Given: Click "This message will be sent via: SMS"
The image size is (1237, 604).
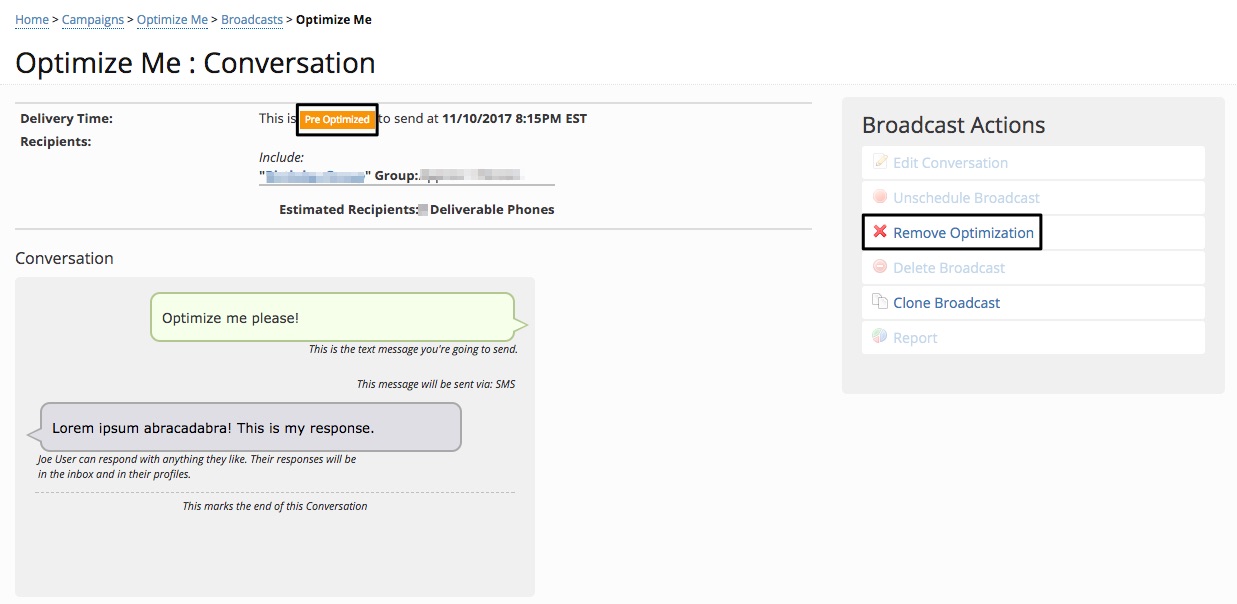Looking at the screenshot, I should pyautogui.click(x=436, y=384).
